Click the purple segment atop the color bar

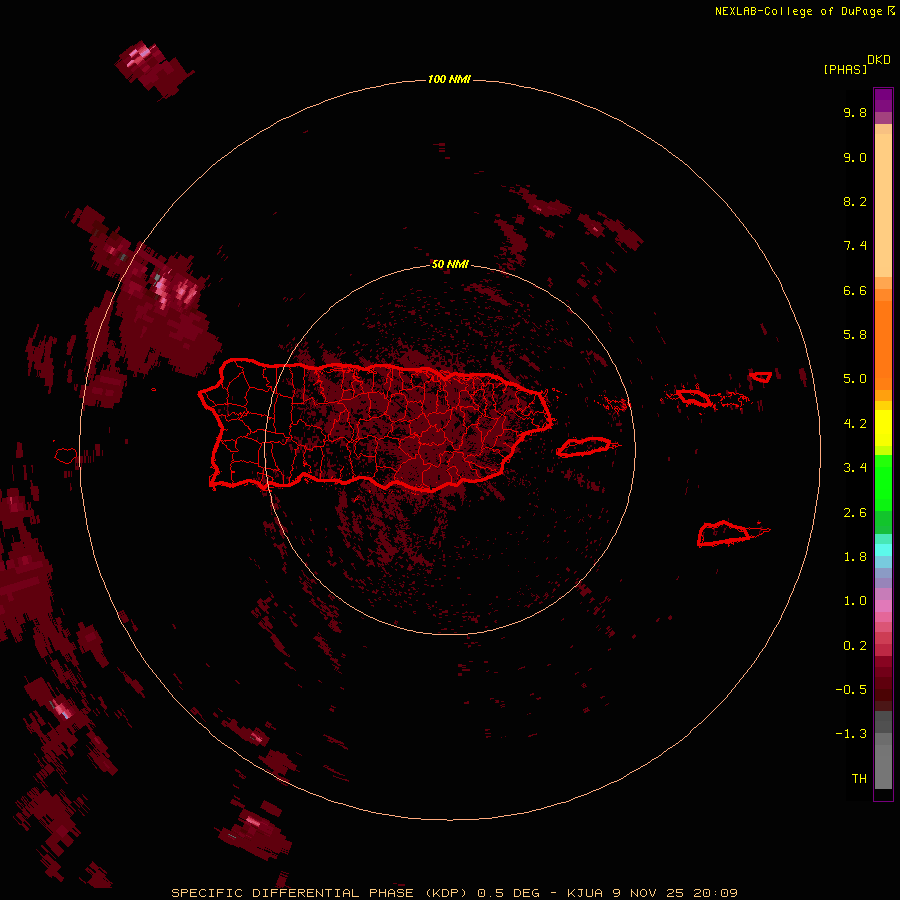[x=883, y=100]
